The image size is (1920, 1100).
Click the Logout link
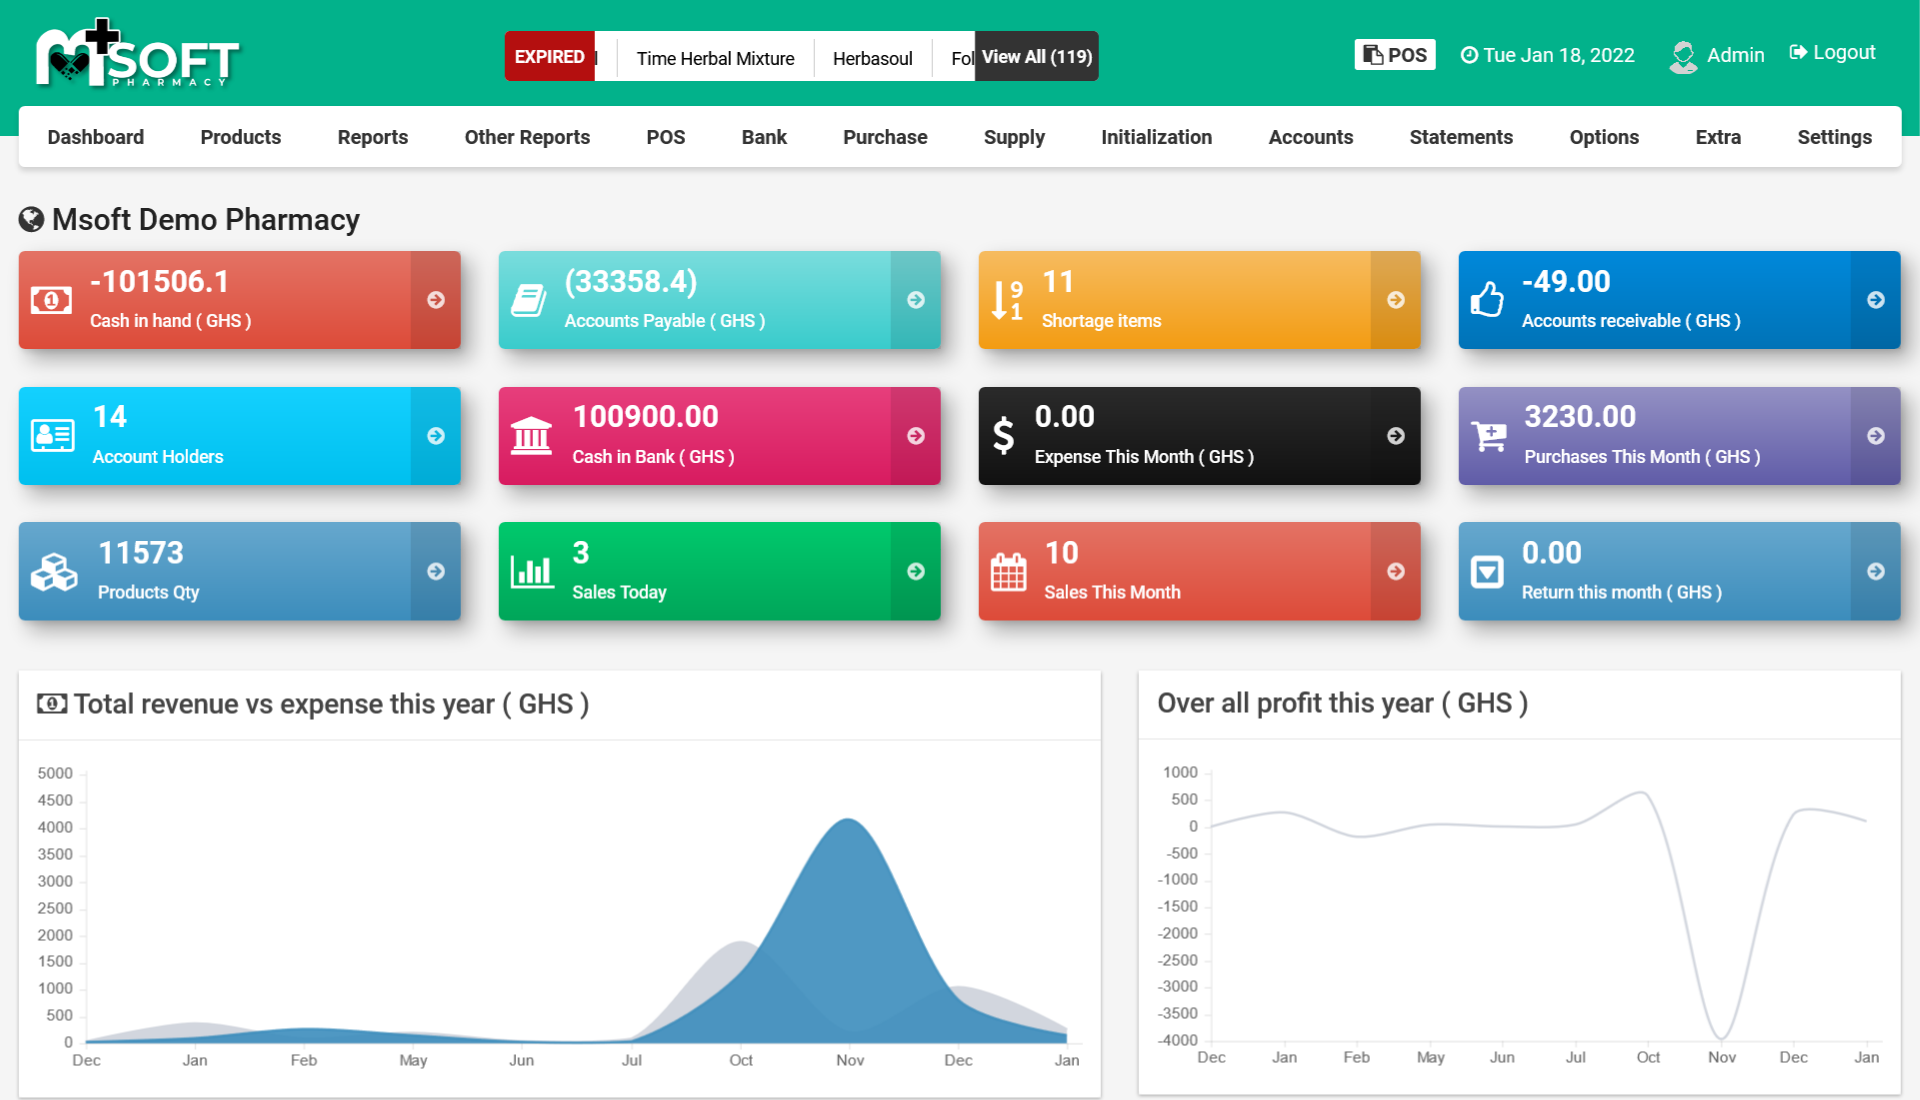tap(1832, 52)
